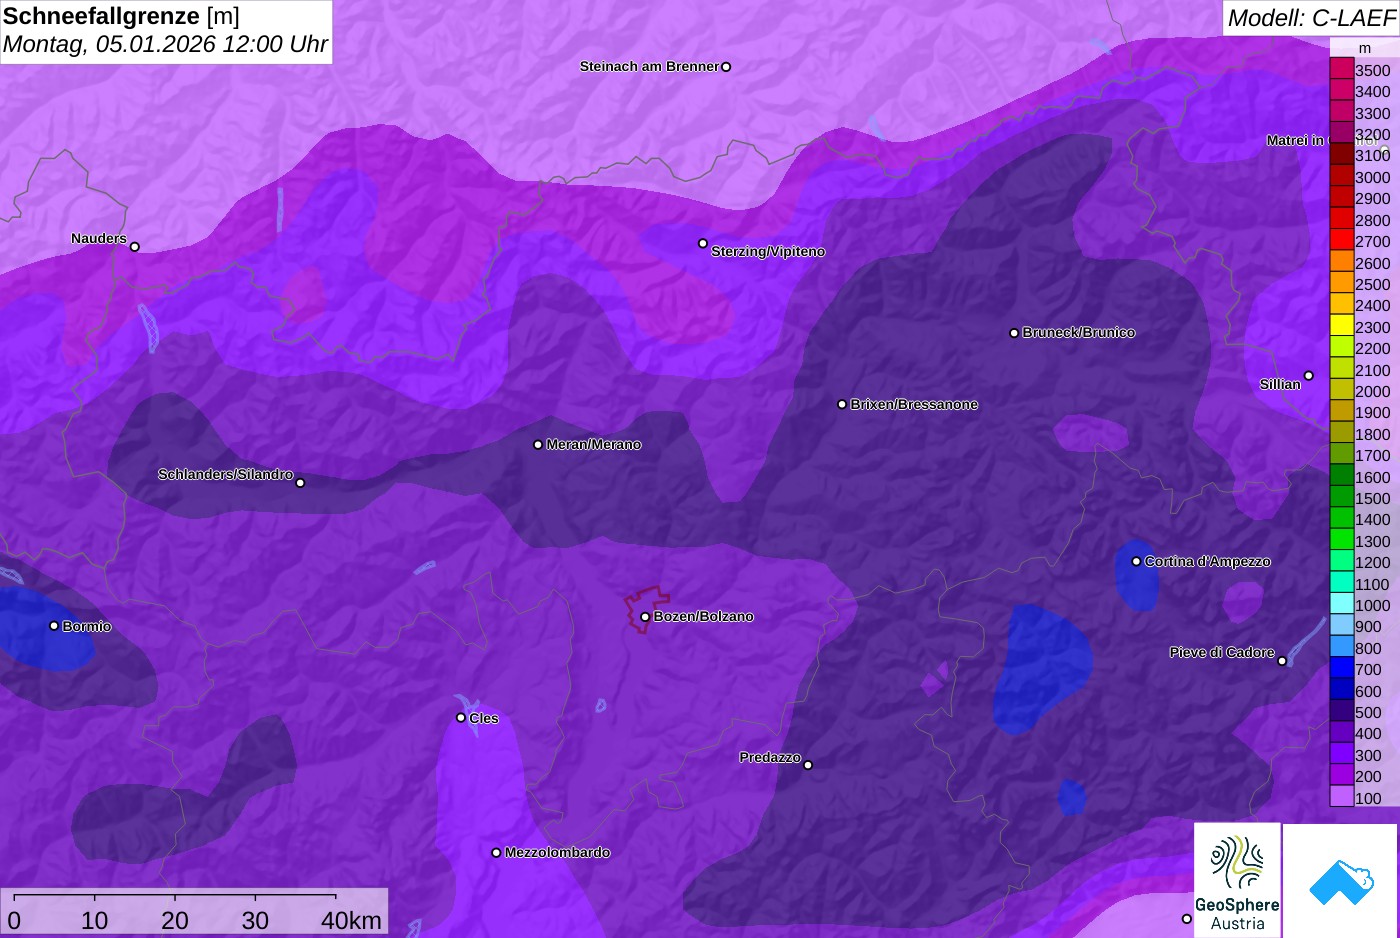Click the "Sterzing/Vipiteno" label text
Image resolution: width=1400 pixels, height=938 pixels.
[x=768, y=252]
